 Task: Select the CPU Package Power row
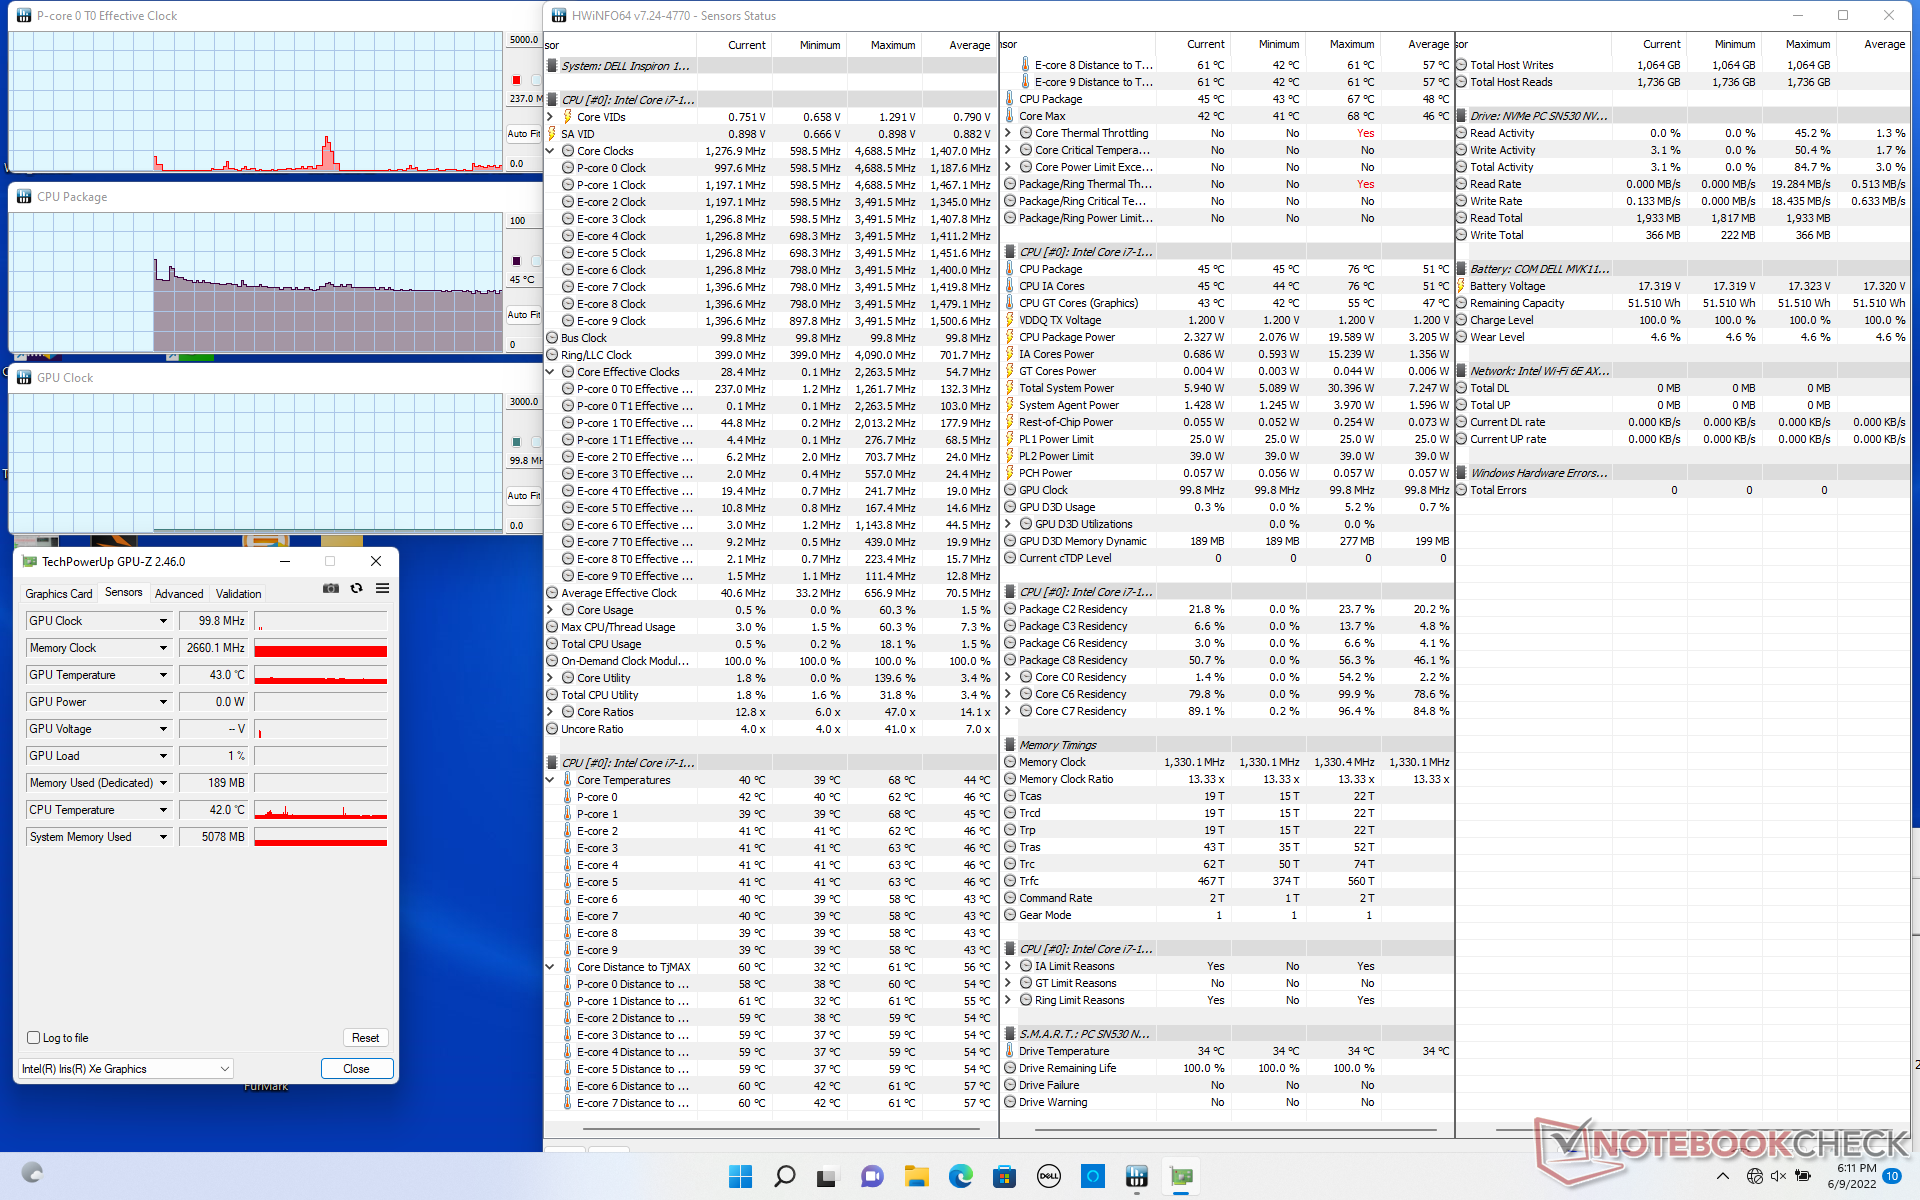coord(1227,337)
